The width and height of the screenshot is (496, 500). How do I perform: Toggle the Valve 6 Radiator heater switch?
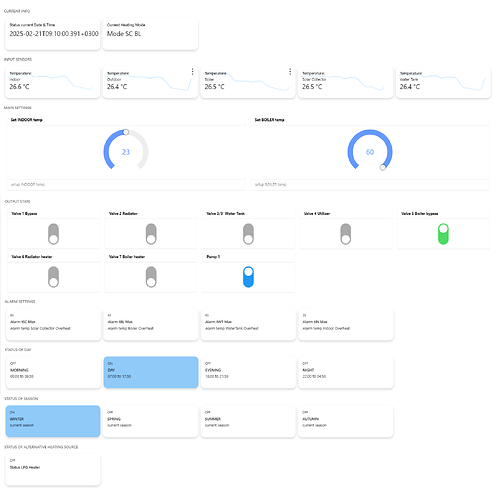(53, 277)
